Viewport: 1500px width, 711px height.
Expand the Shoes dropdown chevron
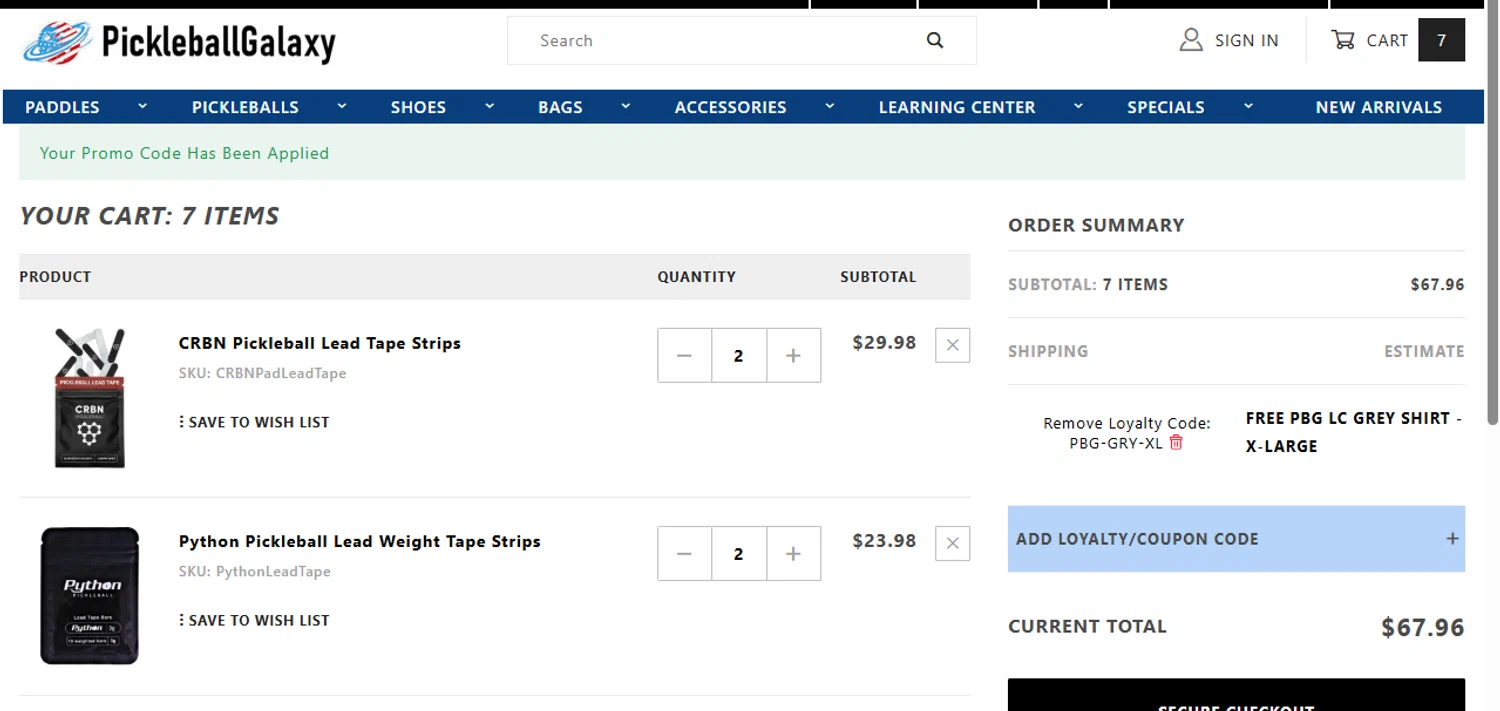coord(489,106)
